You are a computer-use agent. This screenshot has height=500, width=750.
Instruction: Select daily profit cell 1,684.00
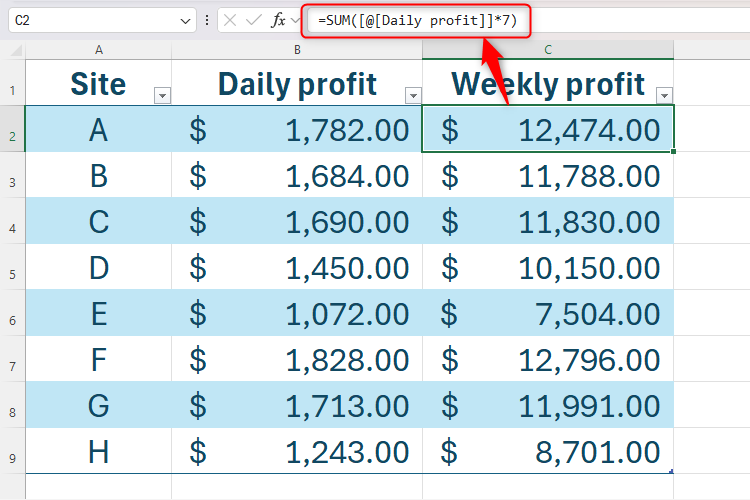[297, 175]
